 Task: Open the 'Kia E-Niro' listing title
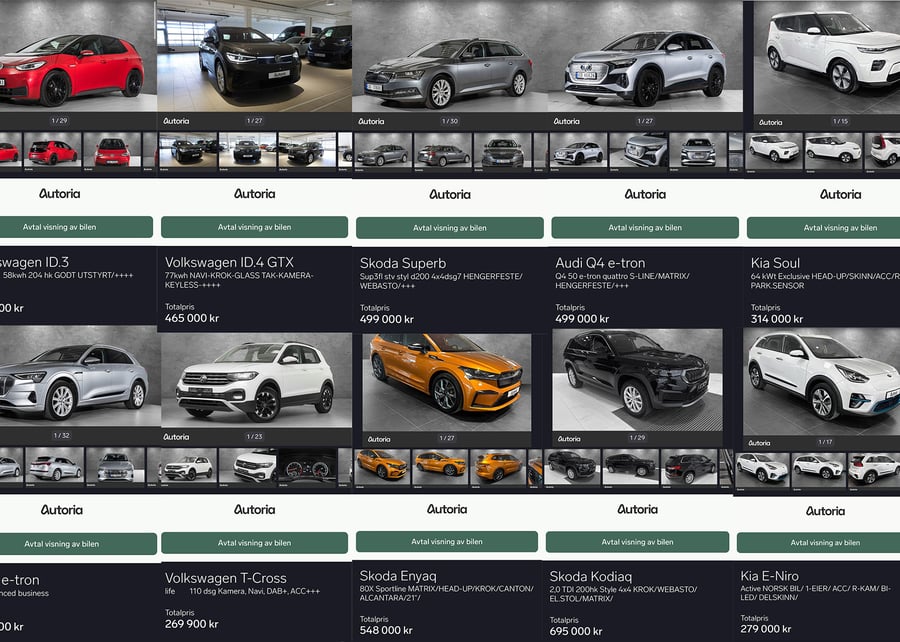769,576
